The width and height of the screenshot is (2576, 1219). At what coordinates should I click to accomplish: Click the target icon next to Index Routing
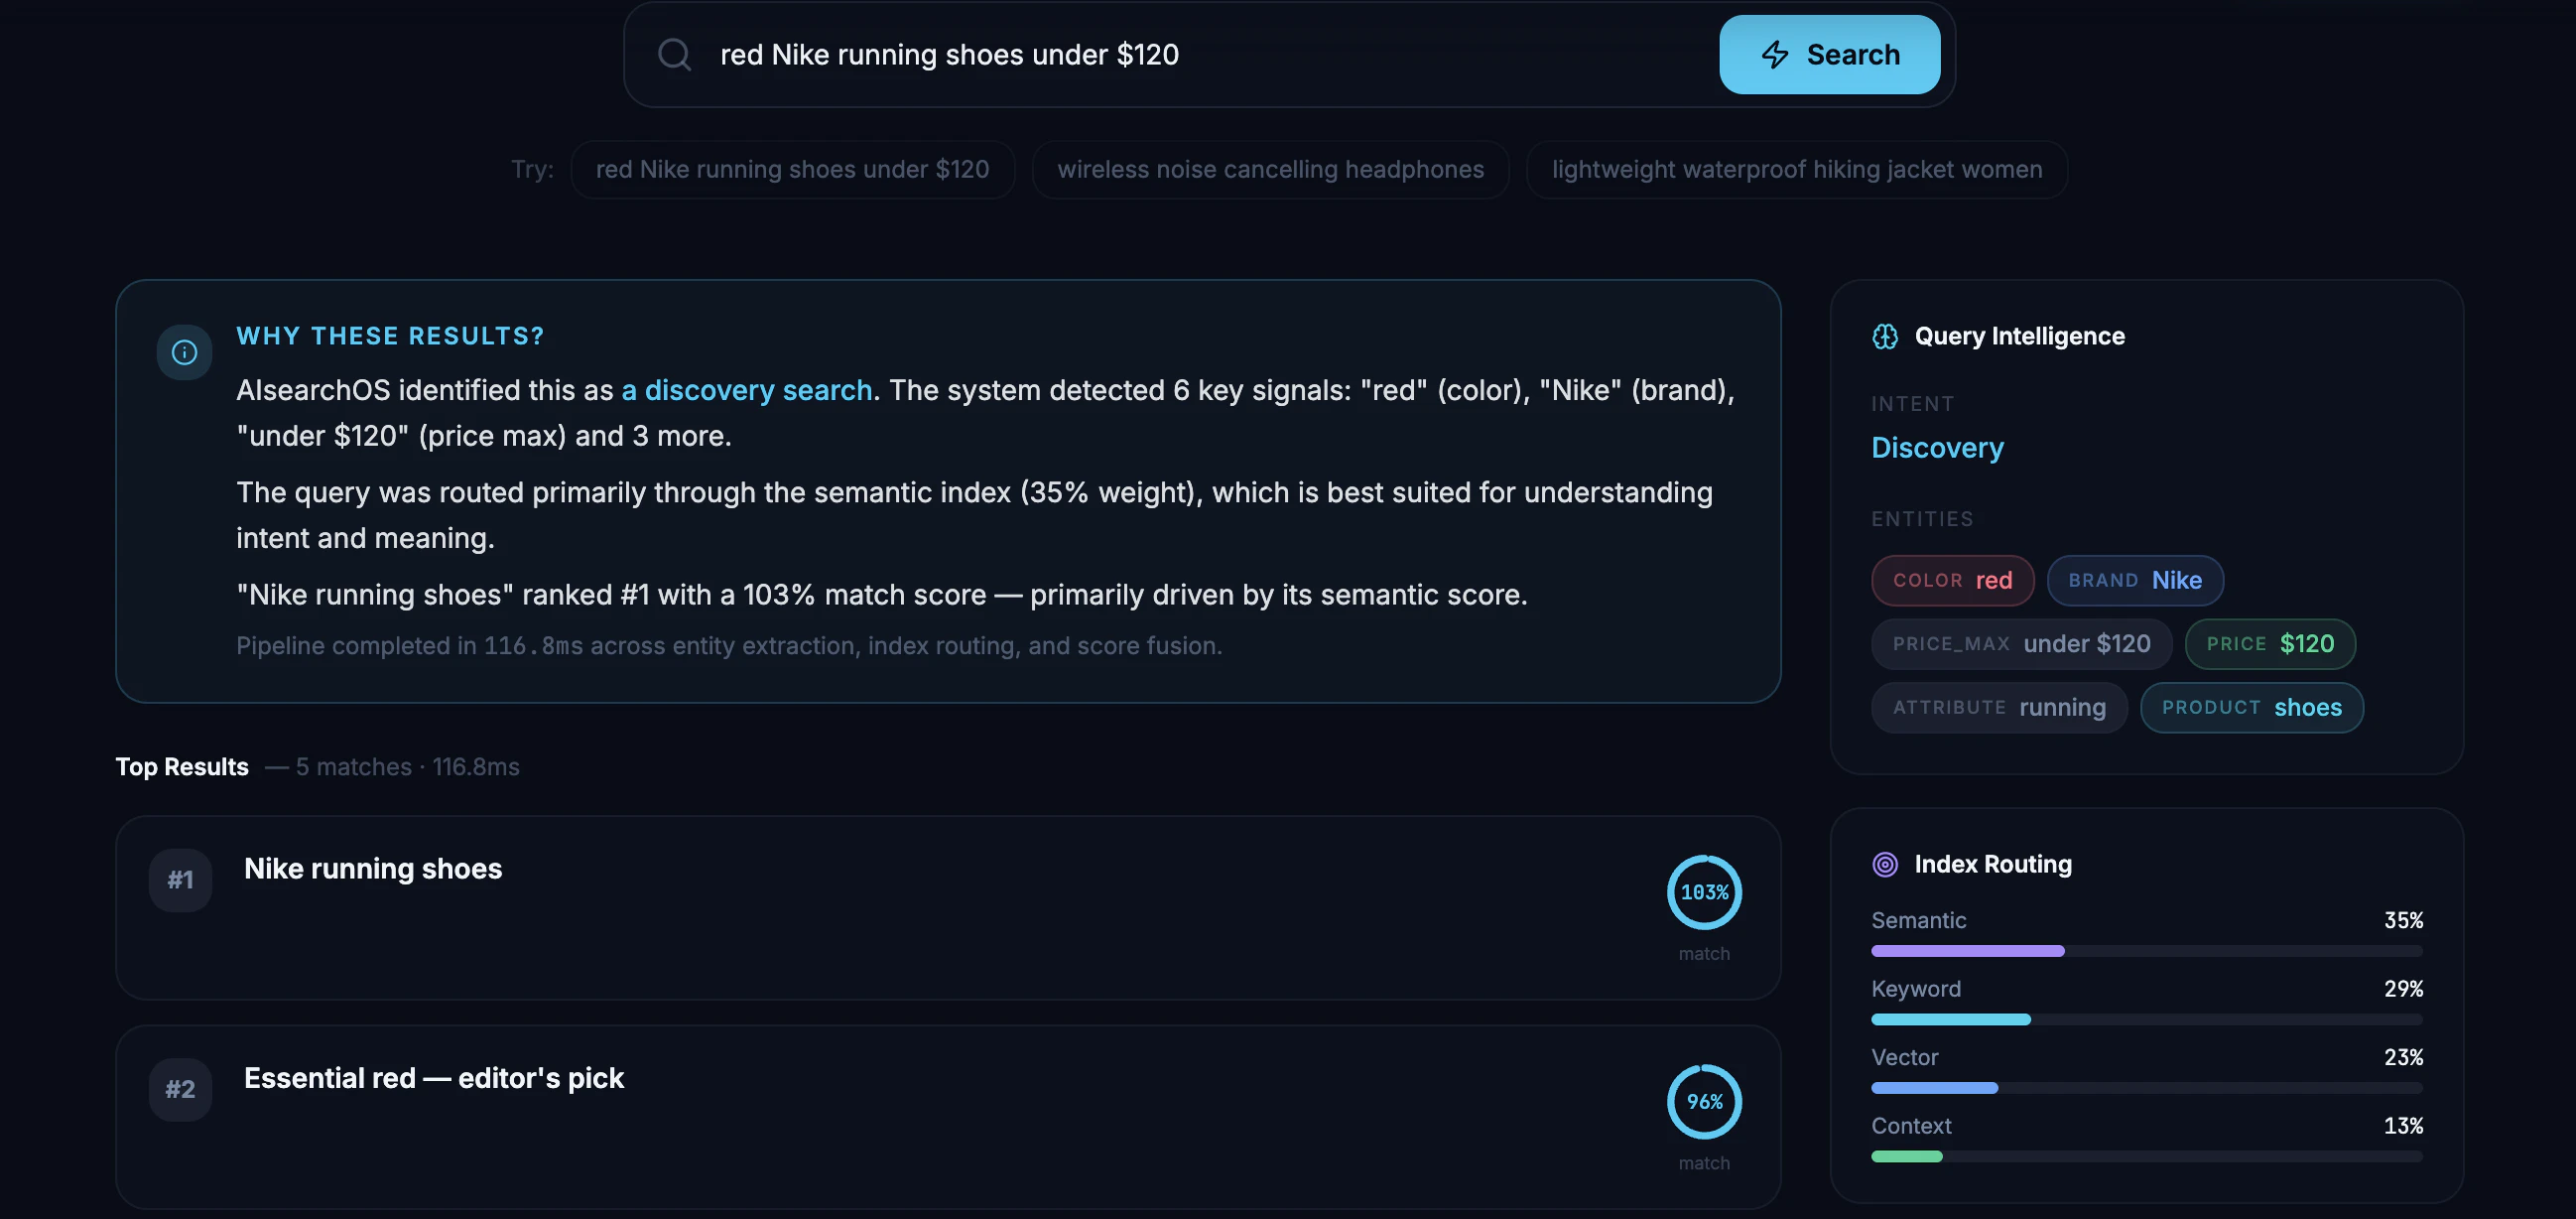pyautogui.click(x=1884, y=864)
